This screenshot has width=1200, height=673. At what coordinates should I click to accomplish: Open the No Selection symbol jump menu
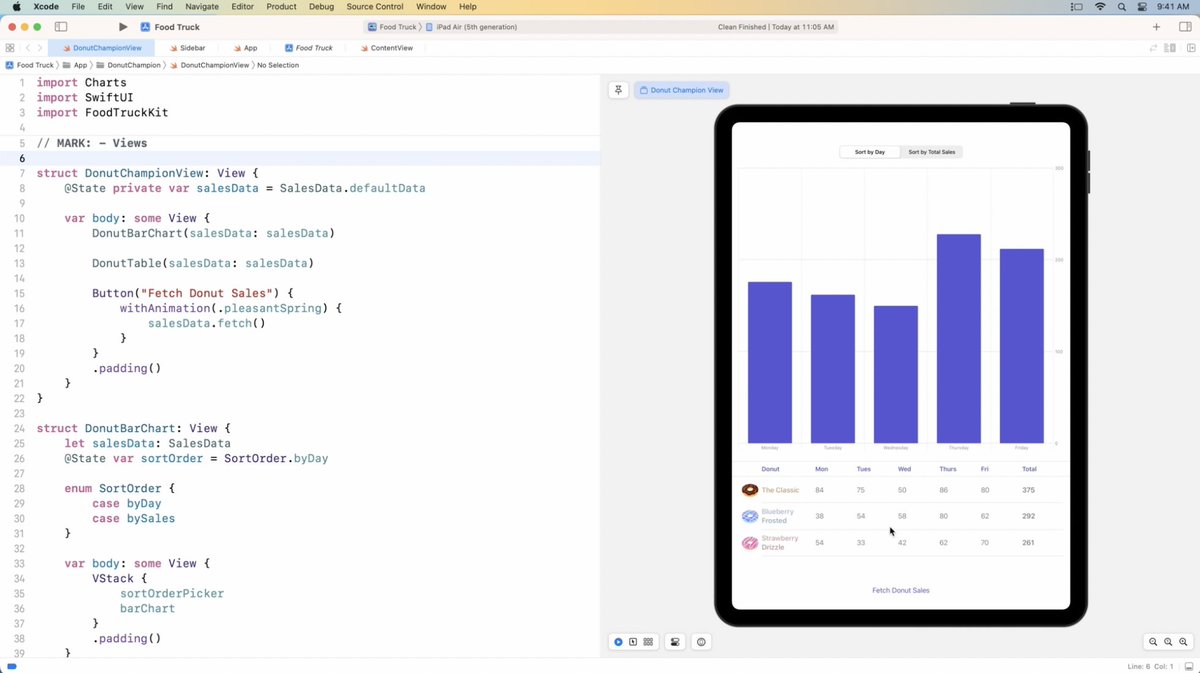click(278, 65)
